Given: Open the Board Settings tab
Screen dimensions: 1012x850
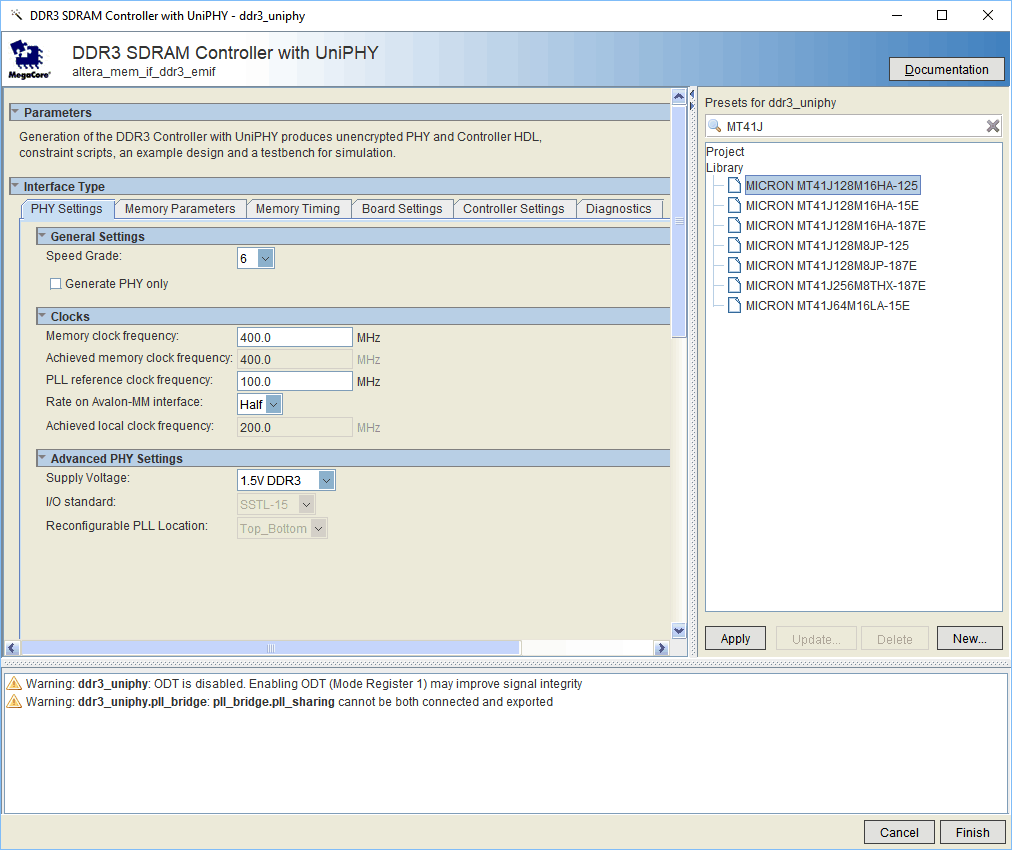Looking at the screenshot, I should click(402, 209).
